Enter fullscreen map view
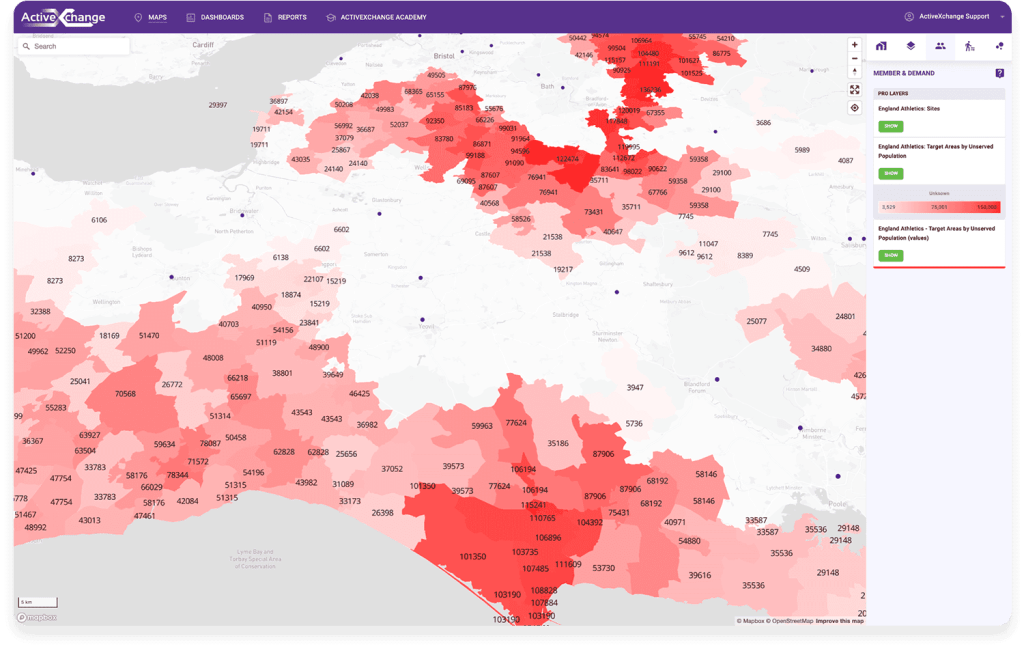 (854, 89)
